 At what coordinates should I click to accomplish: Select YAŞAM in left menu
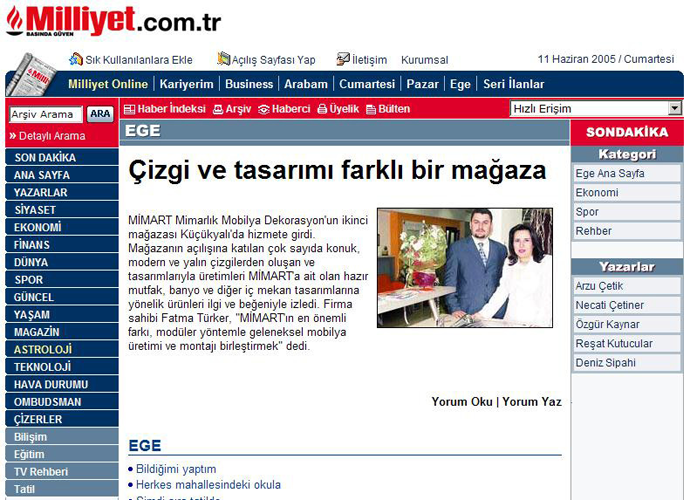tap(62, 314)
